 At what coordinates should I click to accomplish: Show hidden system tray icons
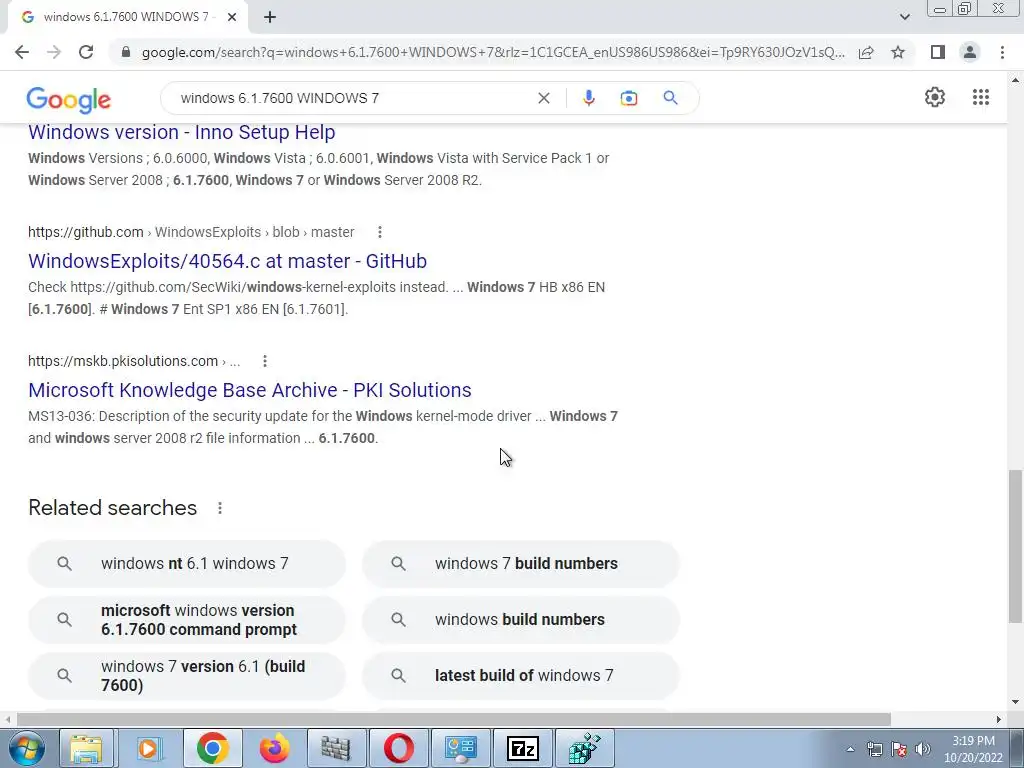(x=850, y=749)
